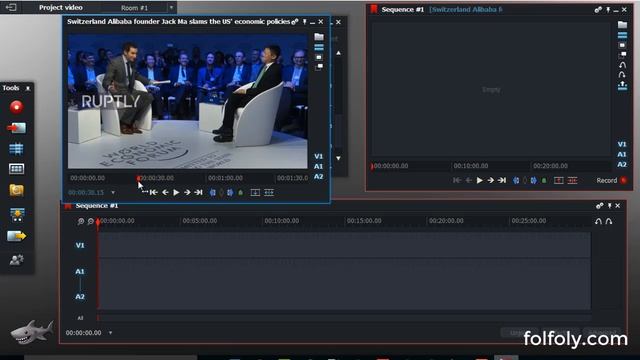Jump to end in the Sequence #1 viewer

tap(502, 180)
